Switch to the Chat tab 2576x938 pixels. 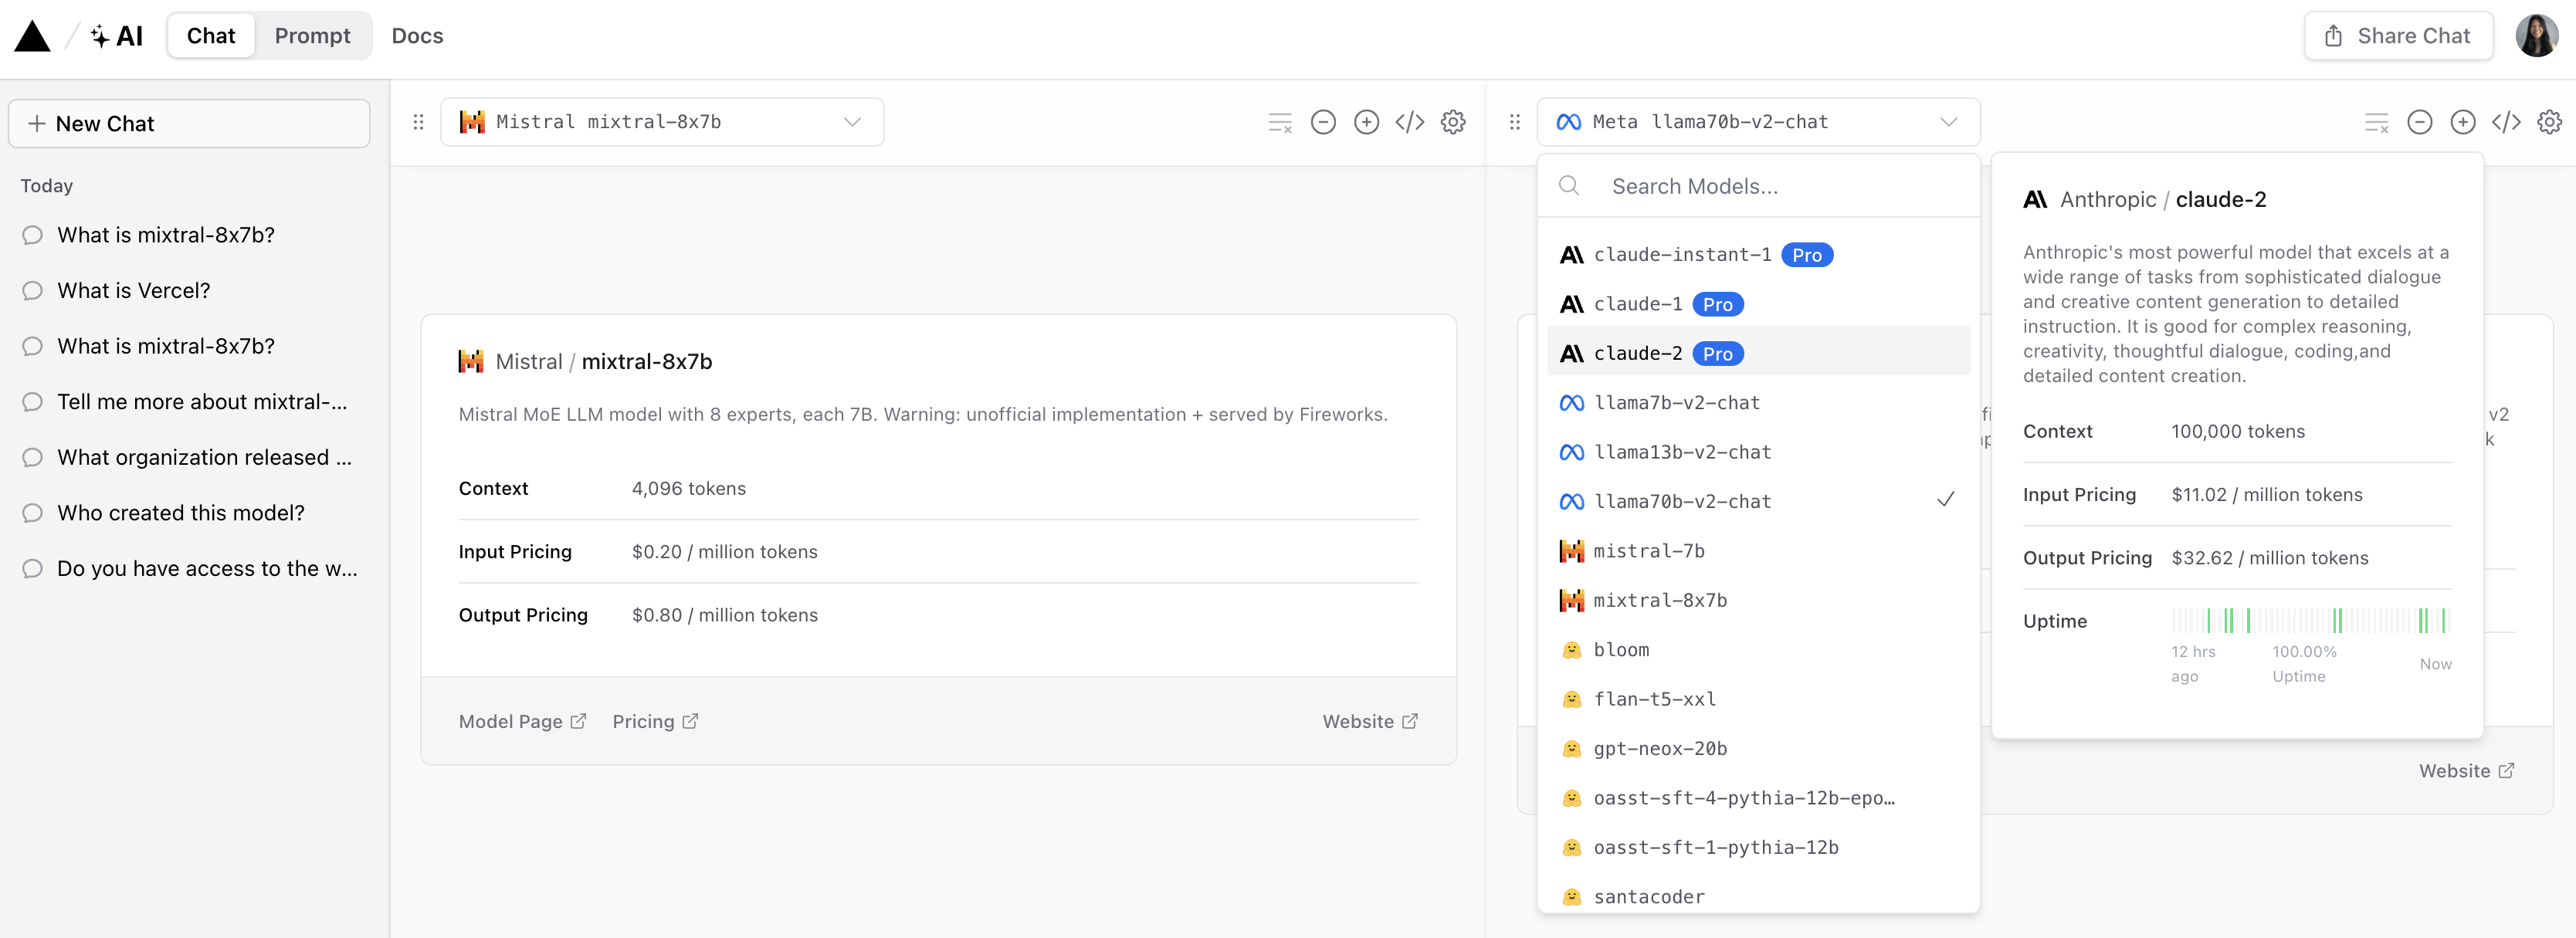[x=211, y=36]
